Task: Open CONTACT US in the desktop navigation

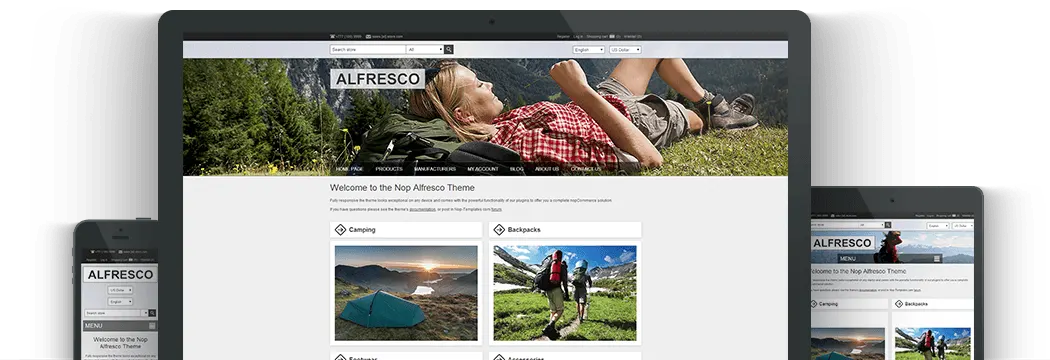Action: [x=585, y=169]
